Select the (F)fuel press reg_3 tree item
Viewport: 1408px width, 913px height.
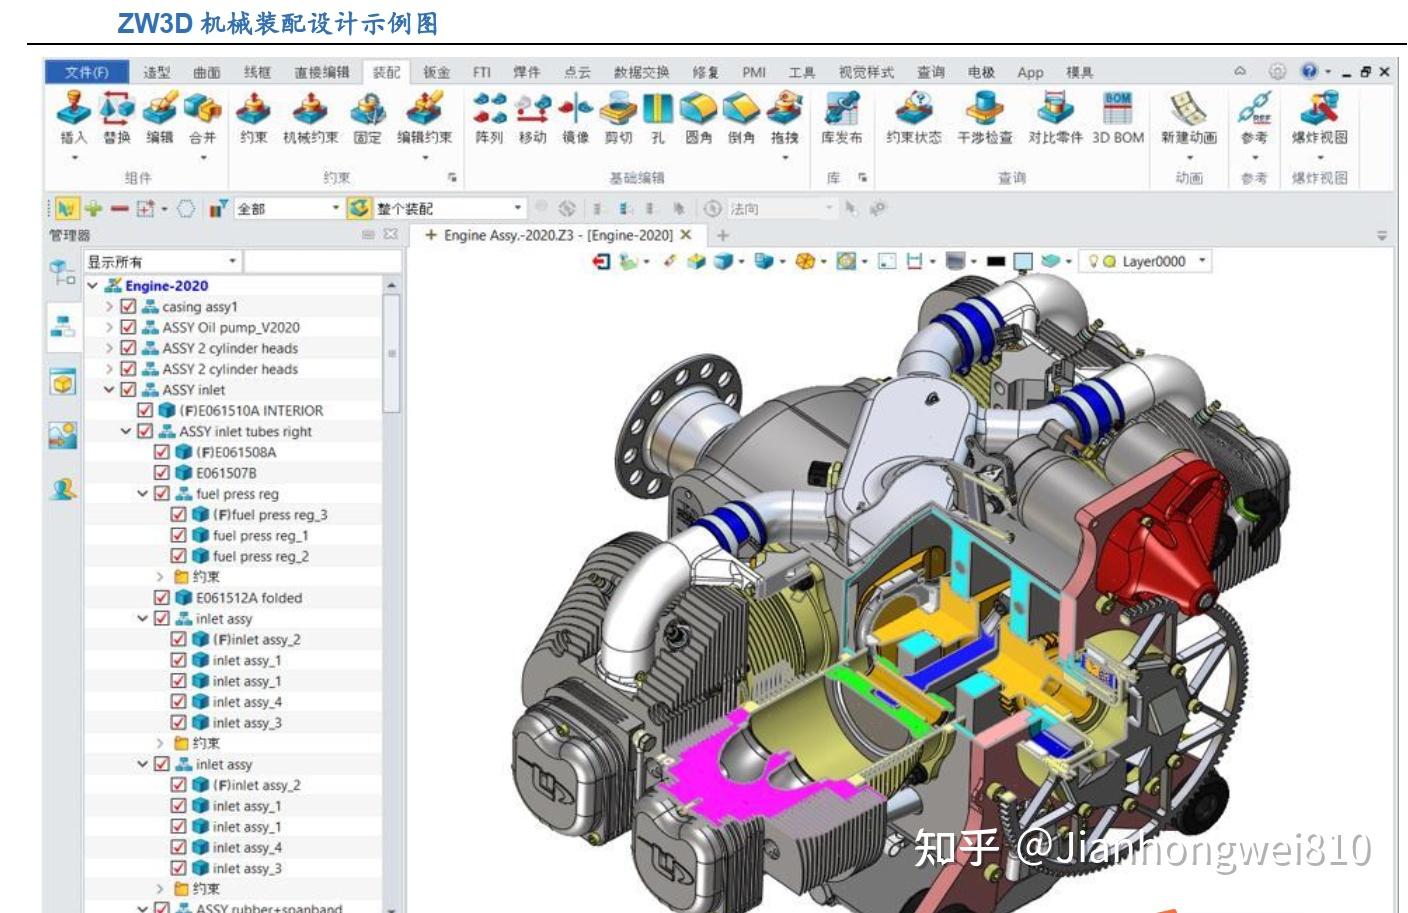[270, 514]
